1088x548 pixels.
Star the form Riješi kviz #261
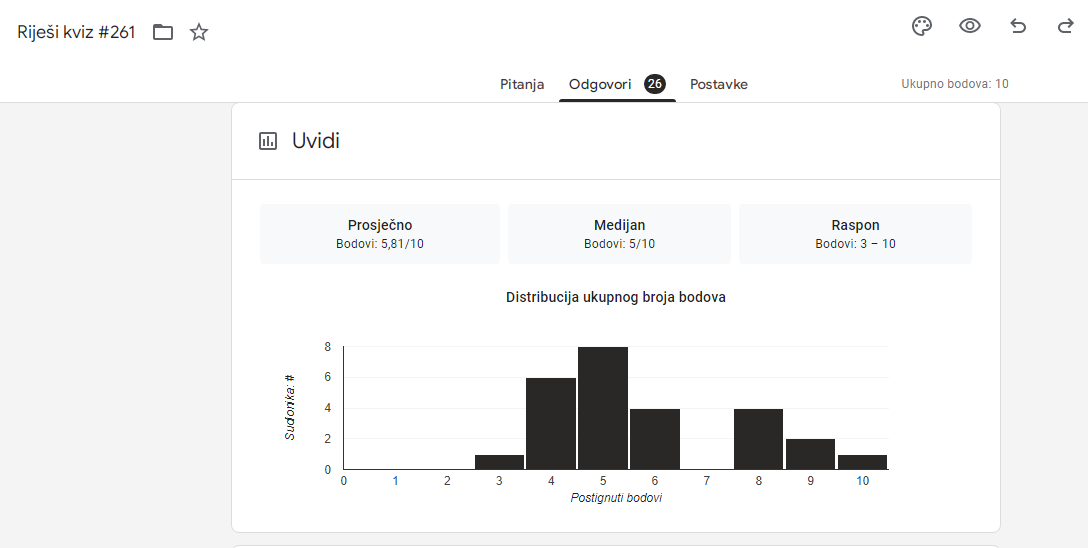(x=199, y=32)
